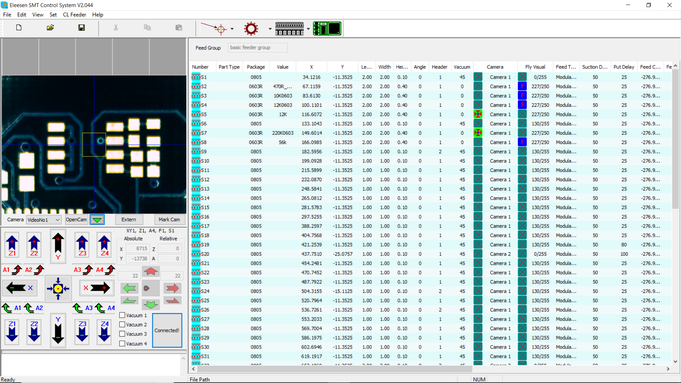Viewport: 681px width, 383px height.
Task: Click the feeder strip toolbar icon
Action: (x=289, y=29)
